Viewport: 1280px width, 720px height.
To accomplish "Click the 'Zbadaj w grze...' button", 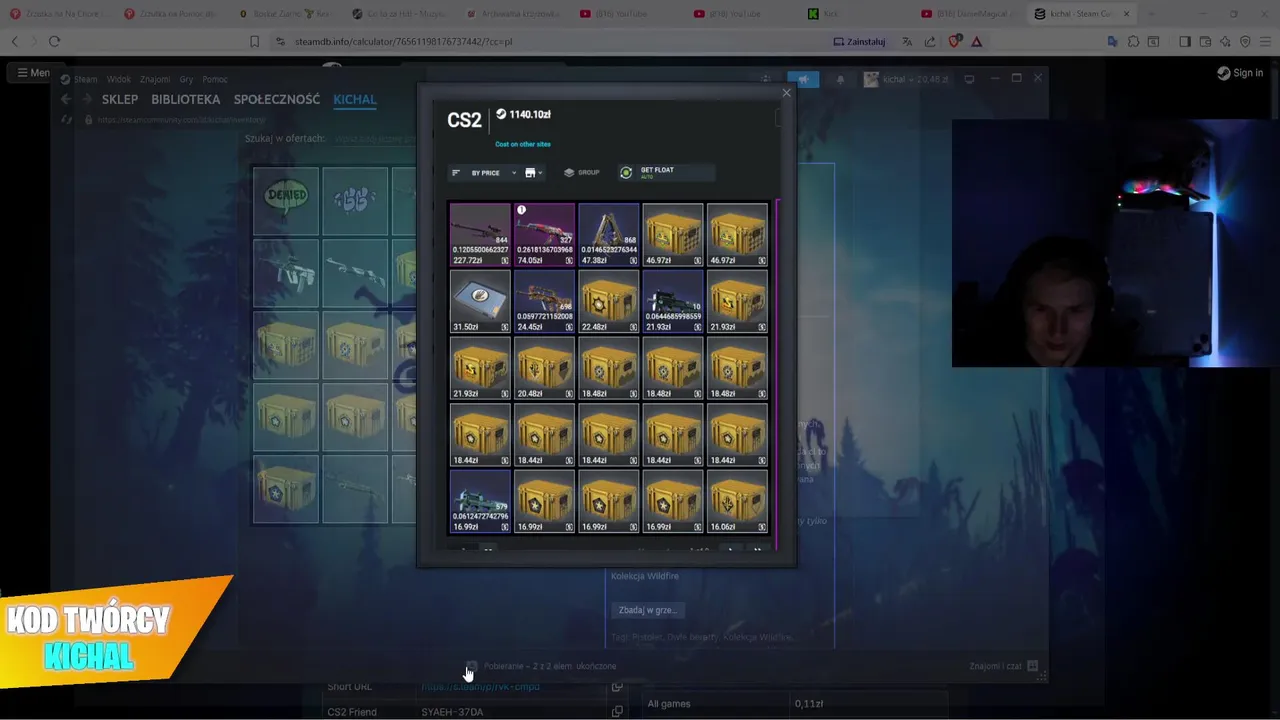I will [648, 610].
